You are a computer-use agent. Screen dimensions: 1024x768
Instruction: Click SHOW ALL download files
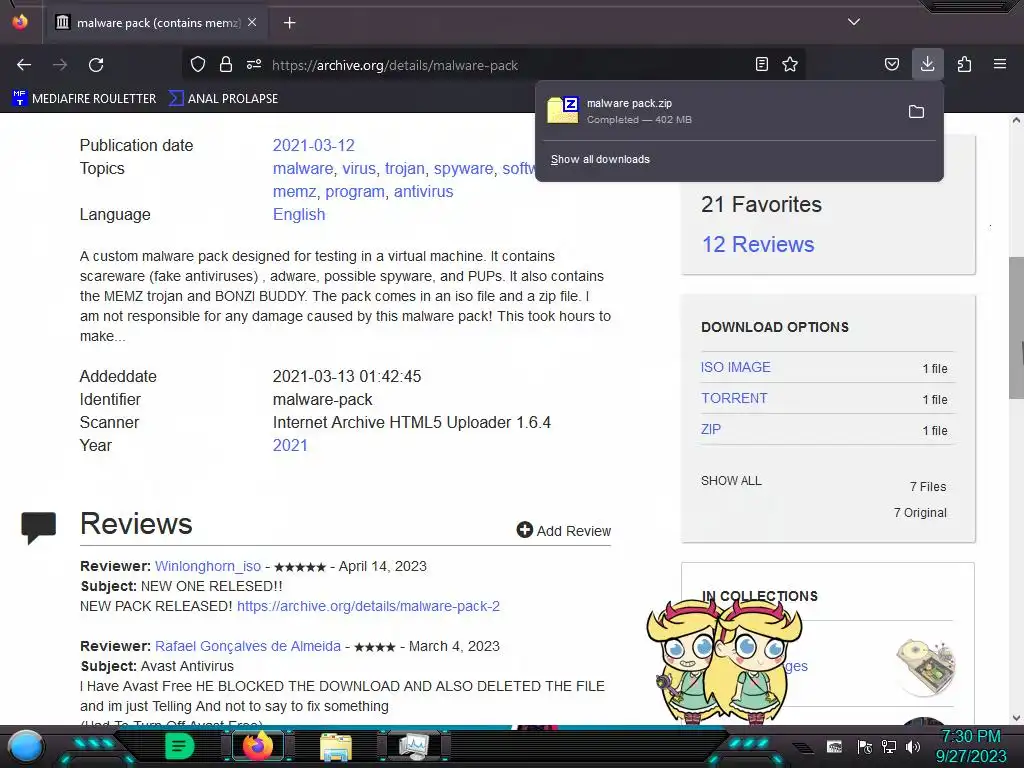tap(731, 481)
